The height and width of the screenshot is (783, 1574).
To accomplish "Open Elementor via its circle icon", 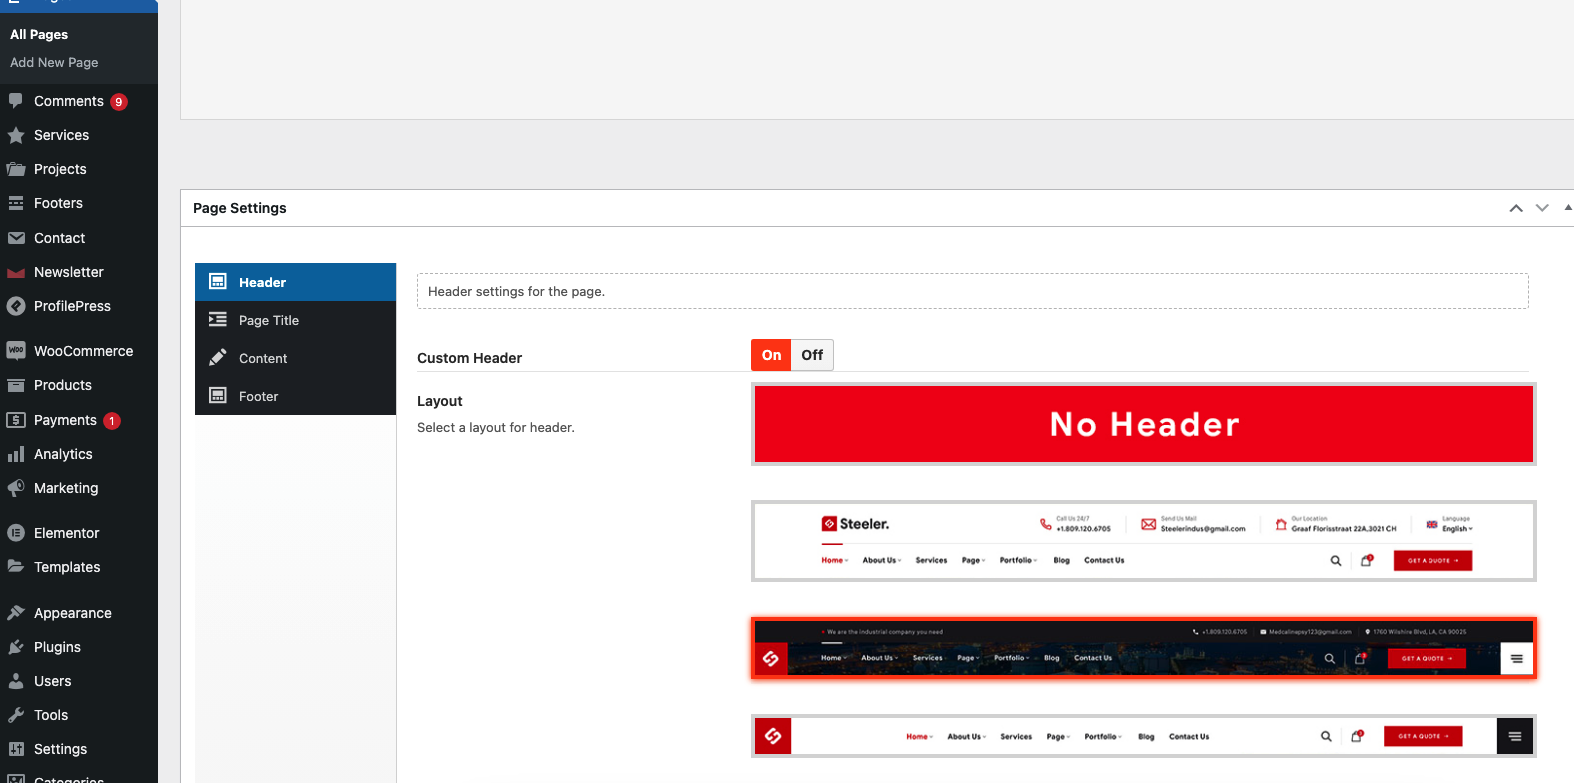I will (x=16, y=533).
